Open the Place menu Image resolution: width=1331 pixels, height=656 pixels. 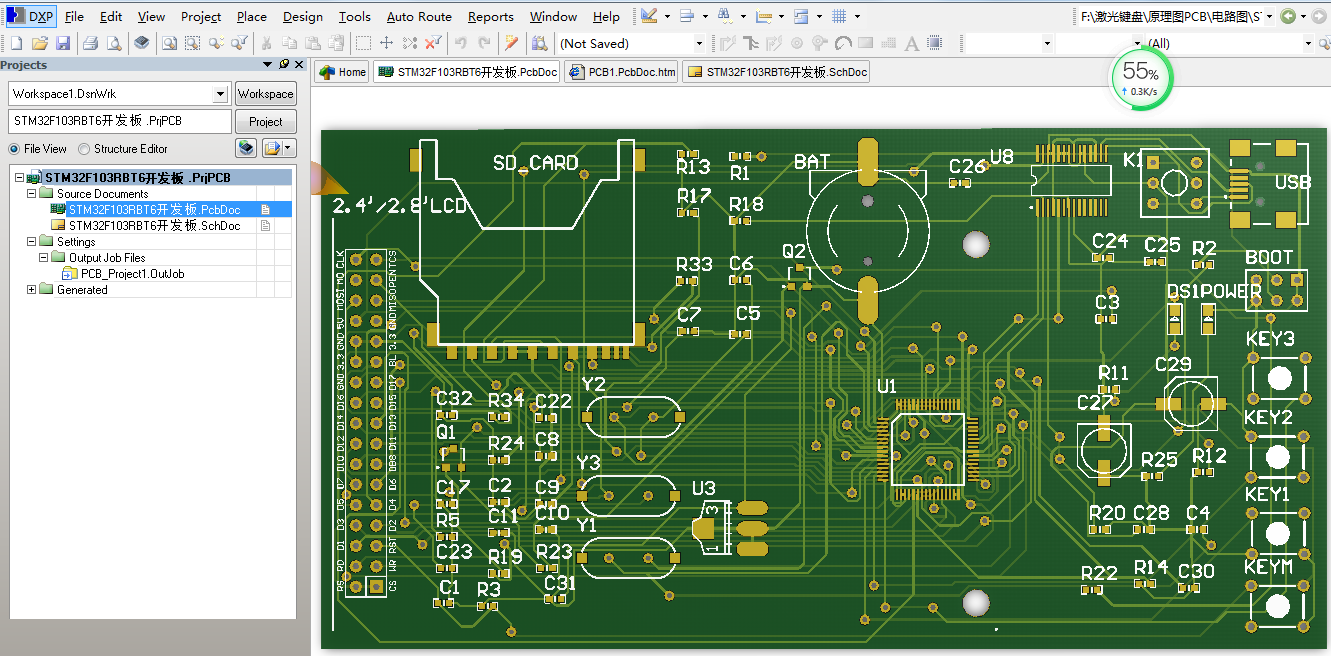251,16
